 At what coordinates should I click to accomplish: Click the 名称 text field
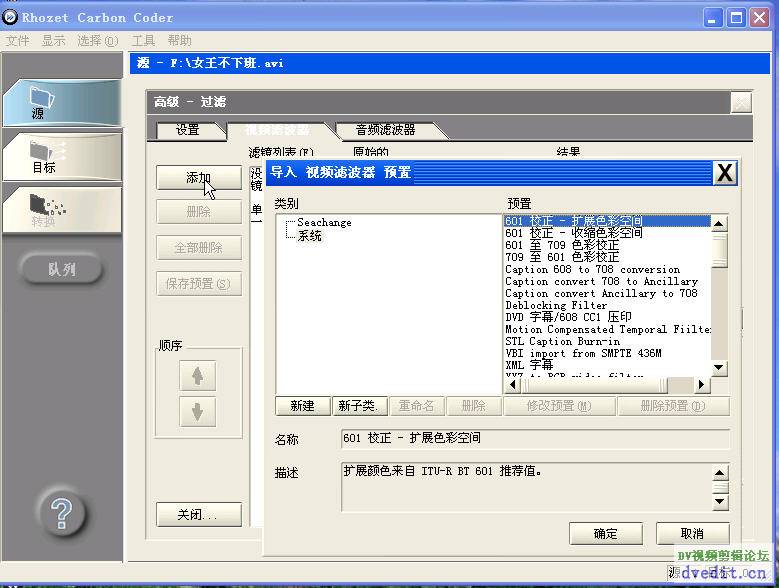pos(536,439)
